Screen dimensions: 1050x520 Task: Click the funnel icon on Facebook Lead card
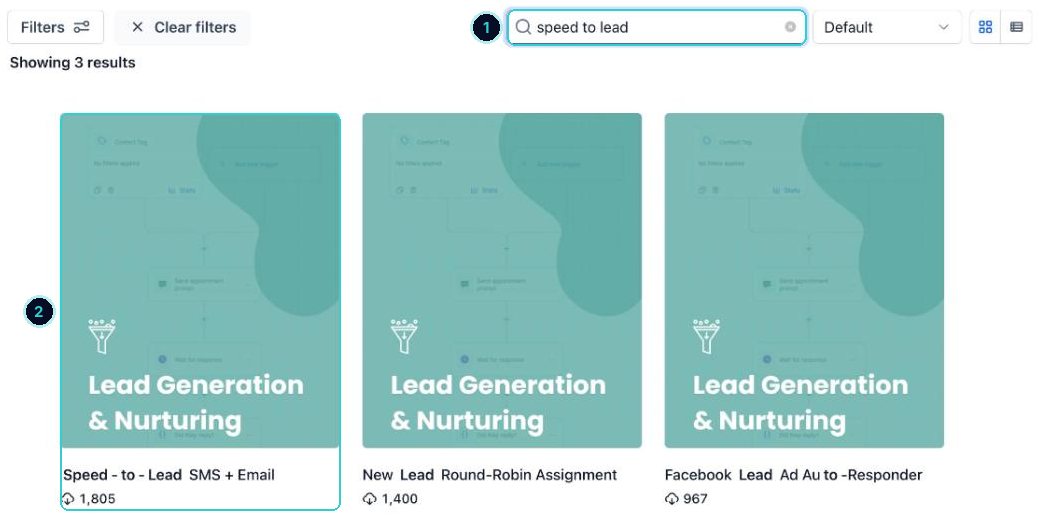pos(706,336)
